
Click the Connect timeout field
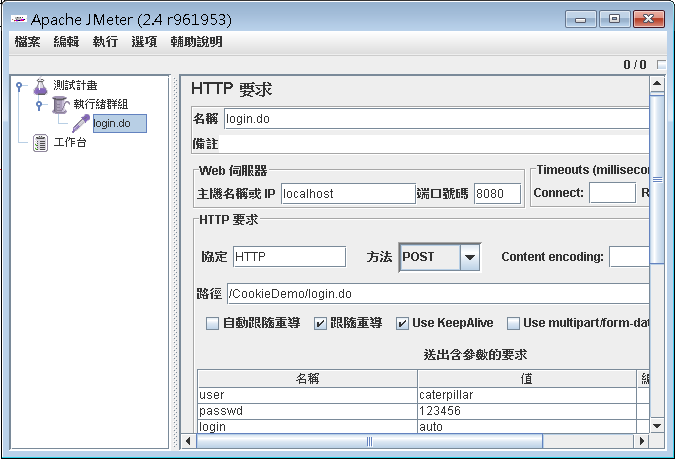tap(612, 193)
